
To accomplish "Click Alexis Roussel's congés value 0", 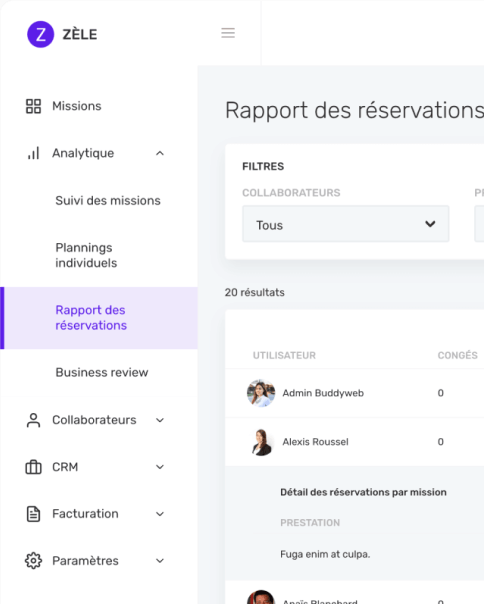I will (440, 442).
